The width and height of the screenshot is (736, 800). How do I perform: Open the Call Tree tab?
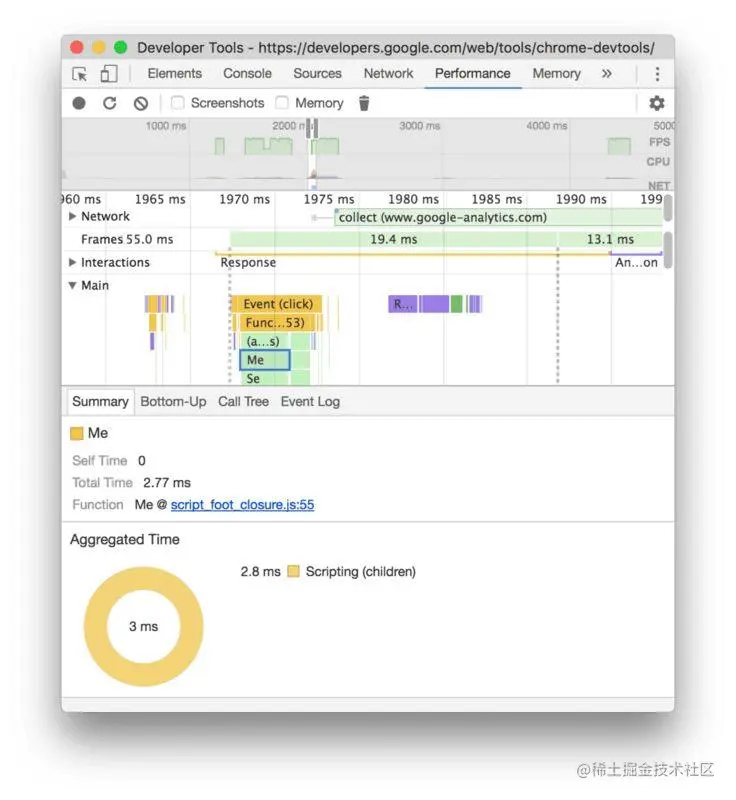pos(243,402)
